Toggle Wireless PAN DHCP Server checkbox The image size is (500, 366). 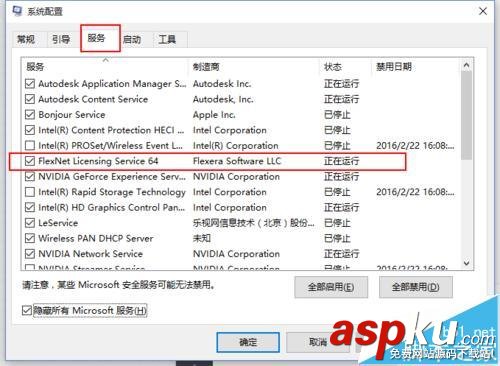[x=30, y=238]
